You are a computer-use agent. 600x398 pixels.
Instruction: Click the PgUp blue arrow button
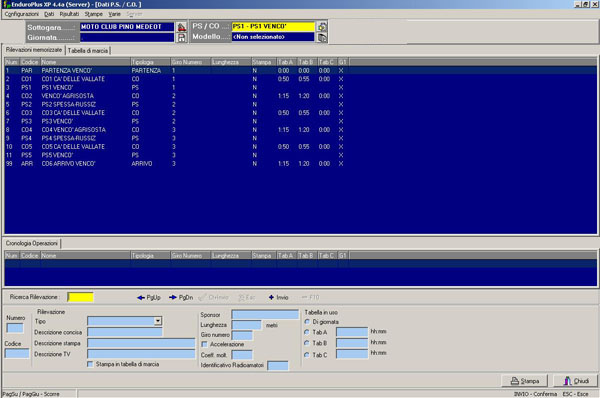pos(149,297)
